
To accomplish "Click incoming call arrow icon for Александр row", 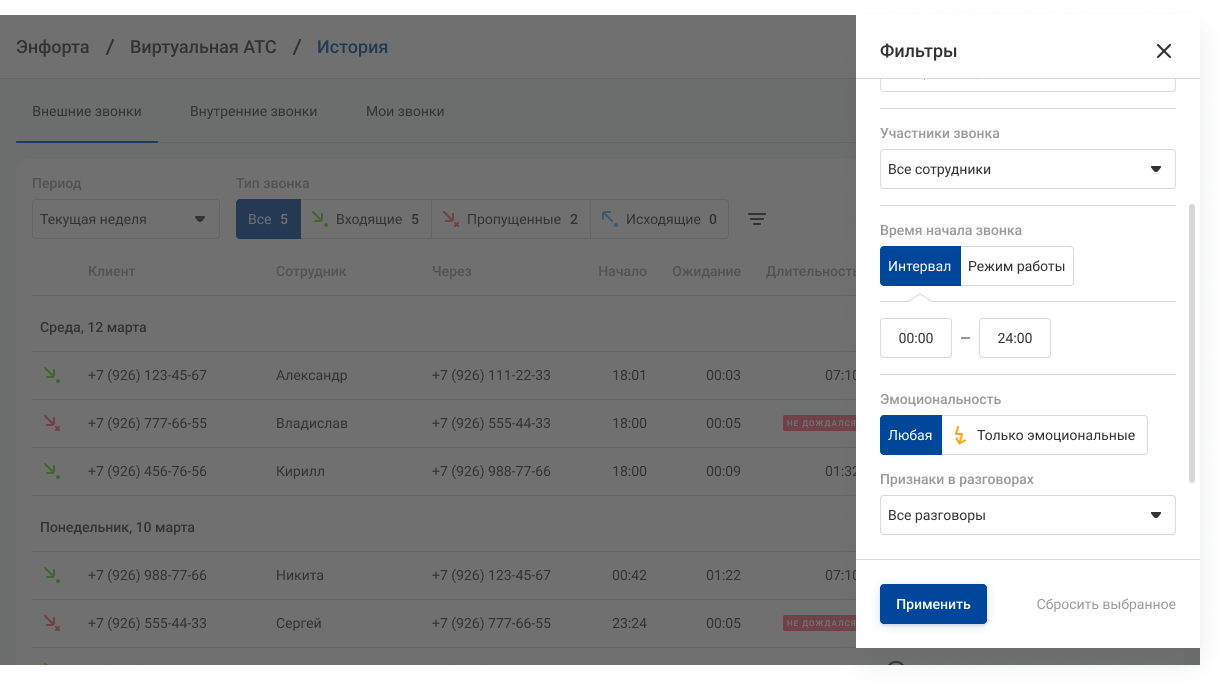I will (x=50, y=375).
